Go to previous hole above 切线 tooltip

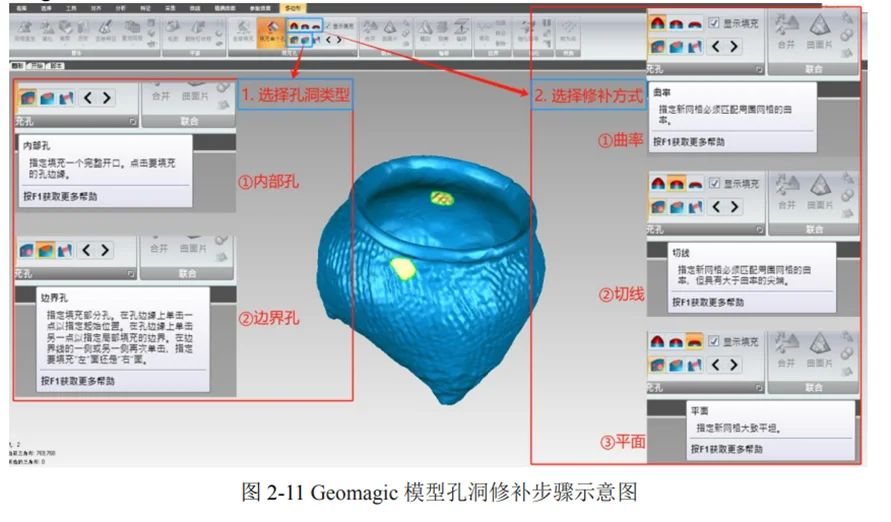tap(716, 207)
